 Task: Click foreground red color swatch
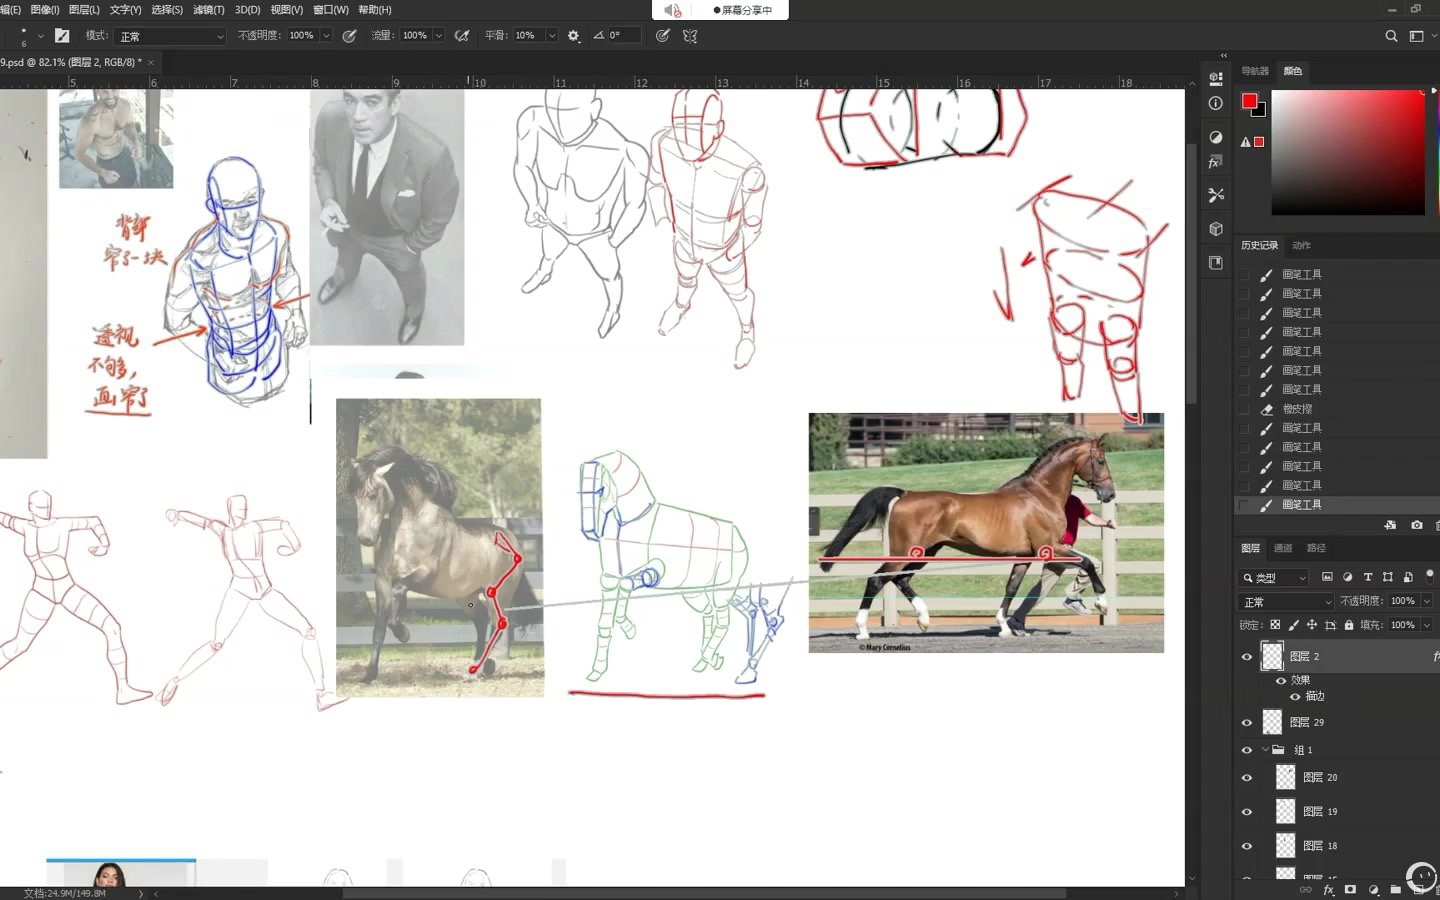[1249, 101]
